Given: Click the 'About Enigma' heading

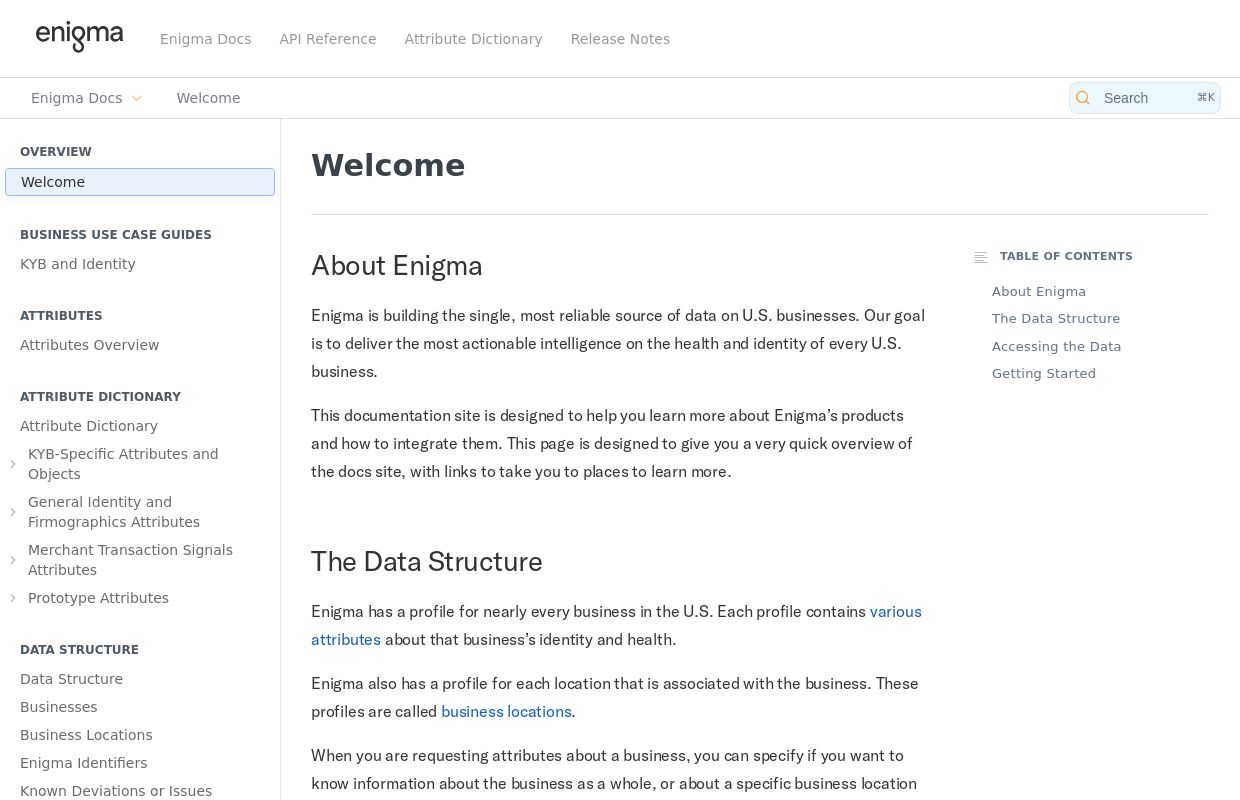Looking at the screenshot, I should pyautogui.click(x=397, y=266).
